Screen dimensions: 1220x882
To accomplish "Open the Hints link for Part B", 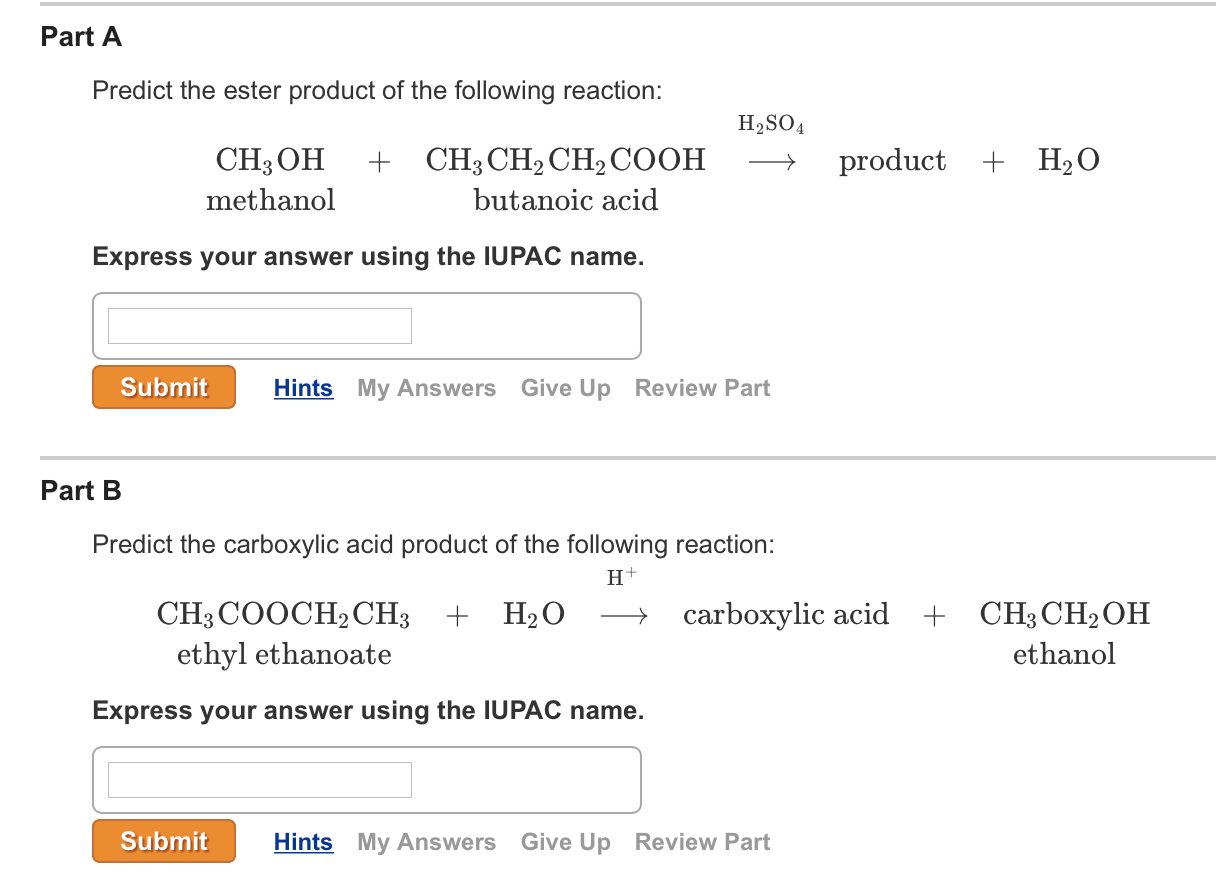I will pos(303,842).
